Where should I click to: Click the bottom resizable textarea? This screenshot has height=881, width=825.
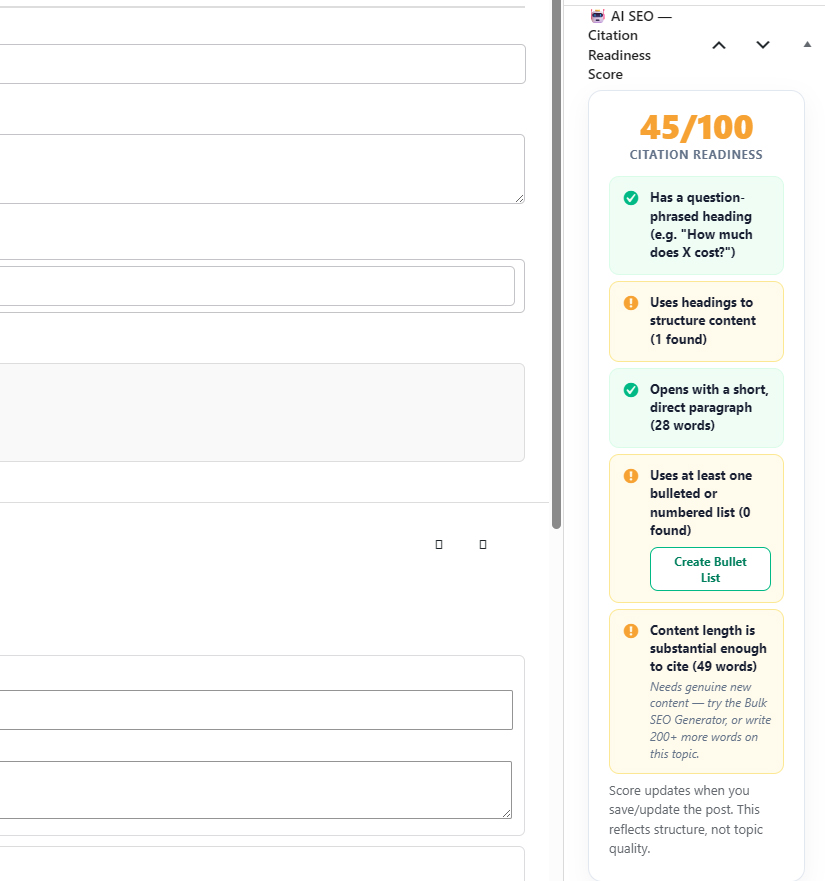[x=256, y=789]
